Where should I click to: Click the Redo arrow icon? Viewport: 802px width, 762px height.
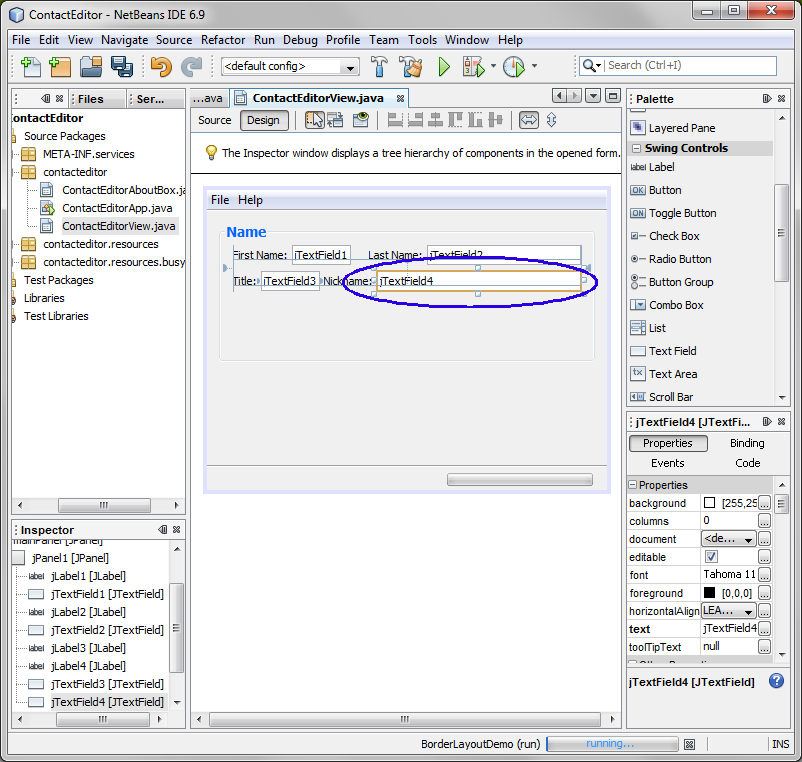(192, 66)
